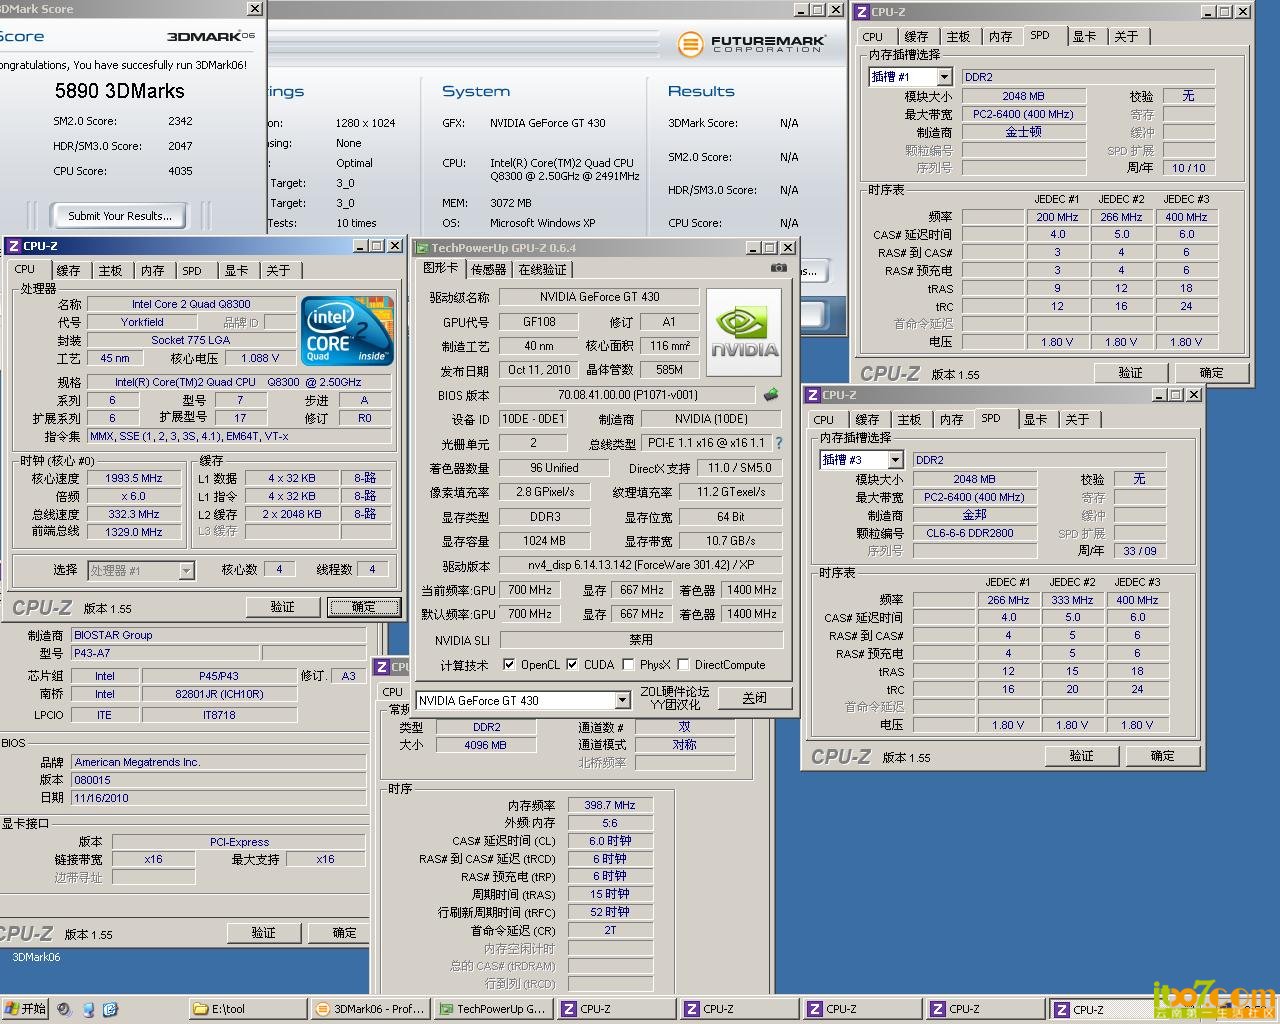Click Submit Your Results button

pos(120,215)
